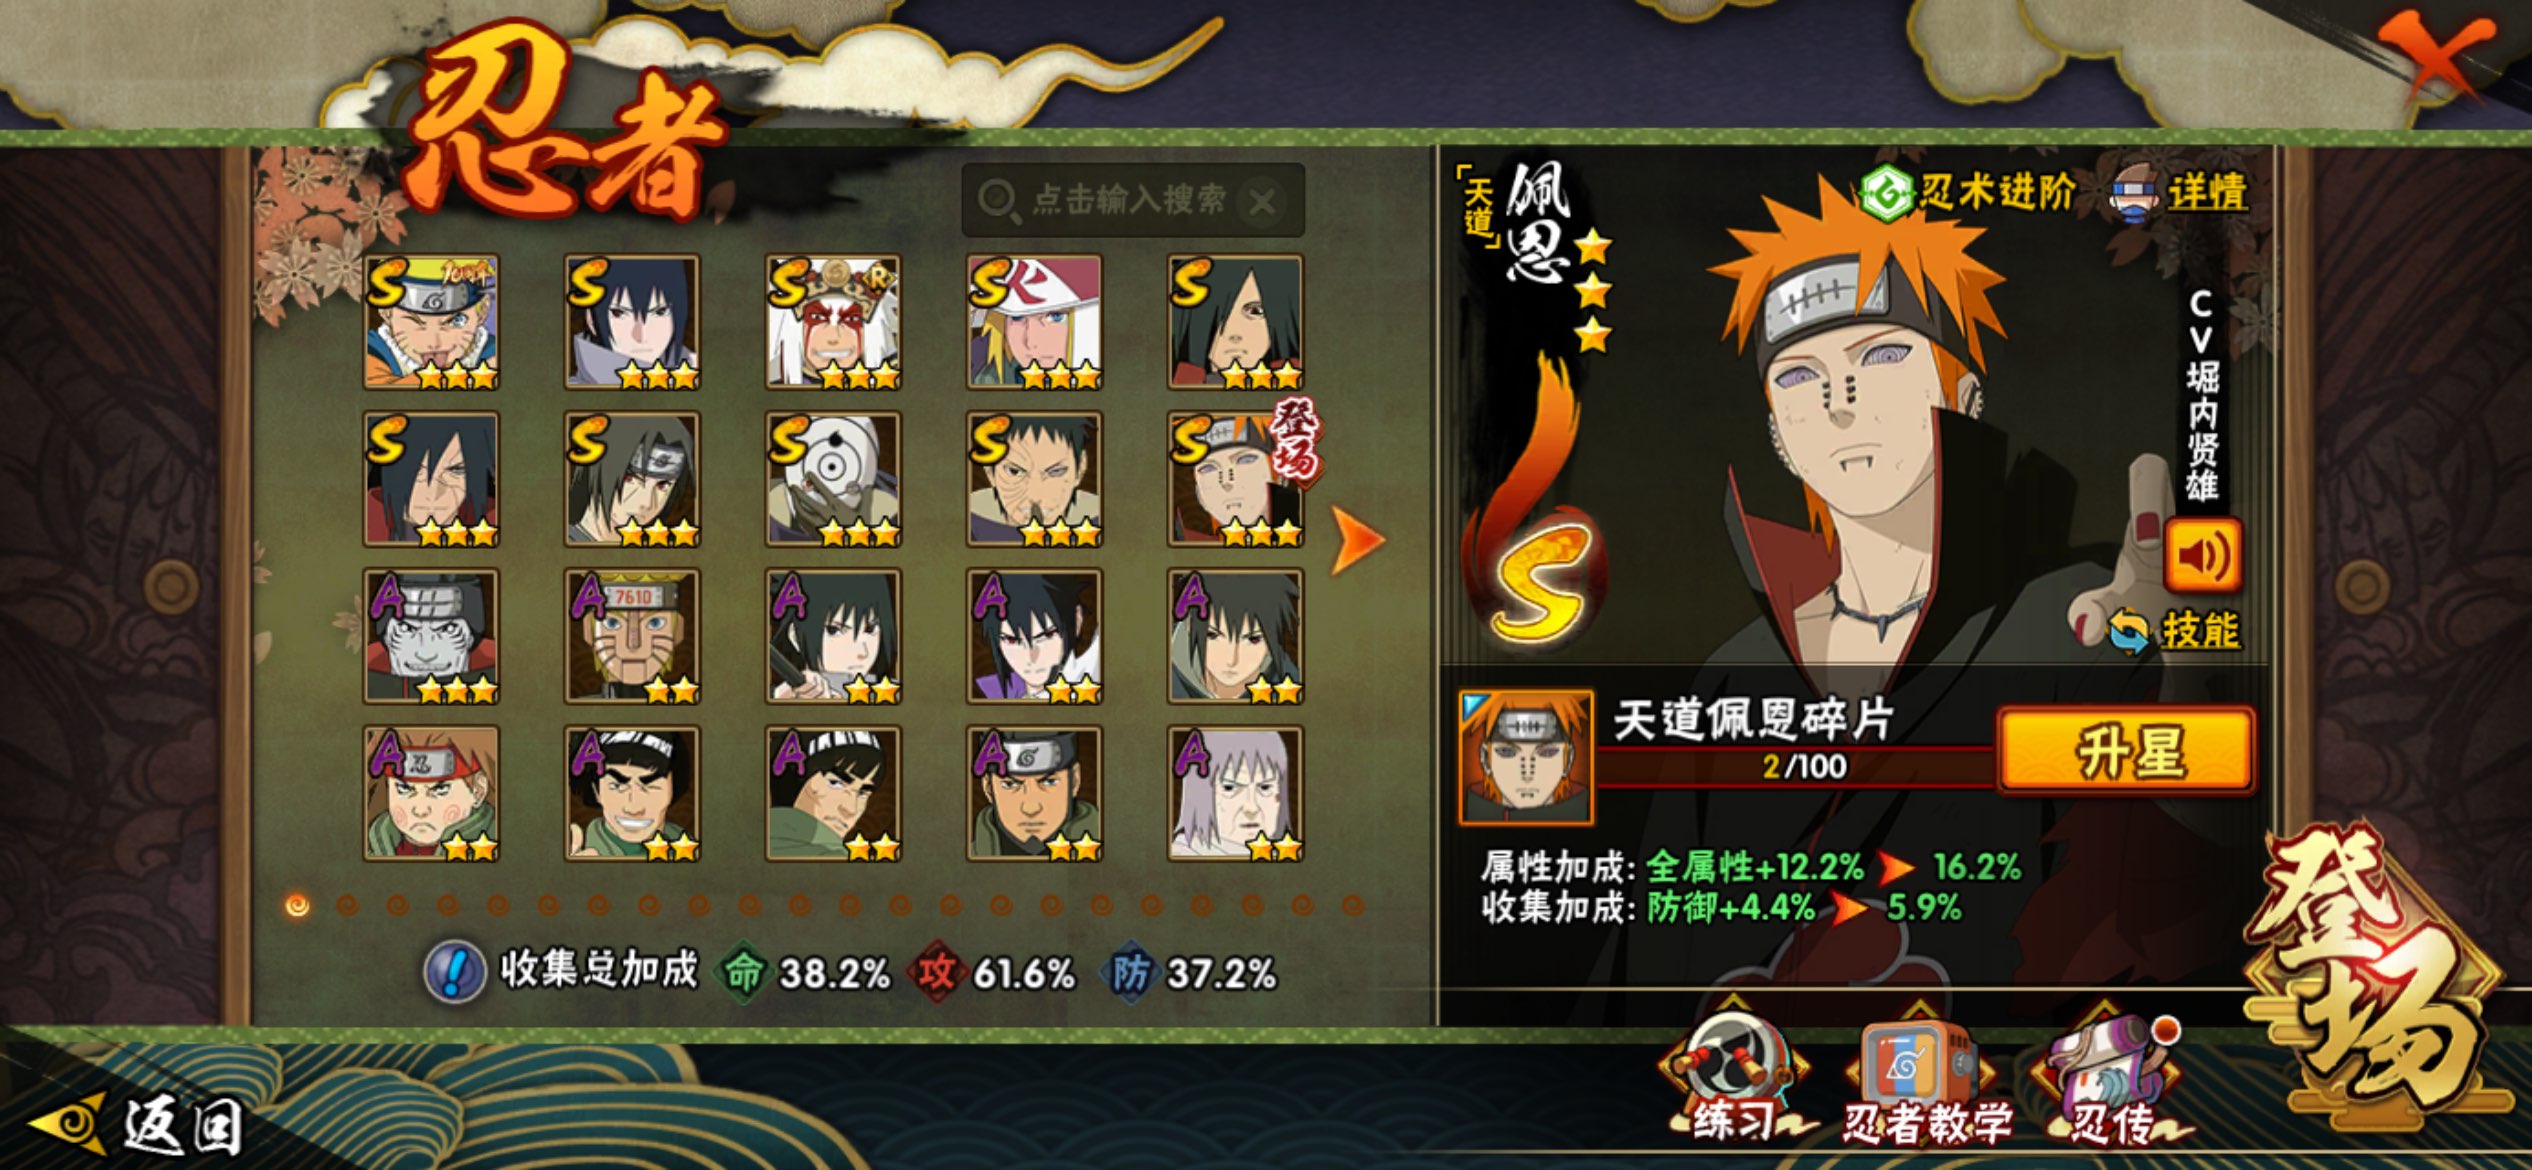Select the Naruto S-rank ninja portrait

pyautogui.click(x=431, y=322)
